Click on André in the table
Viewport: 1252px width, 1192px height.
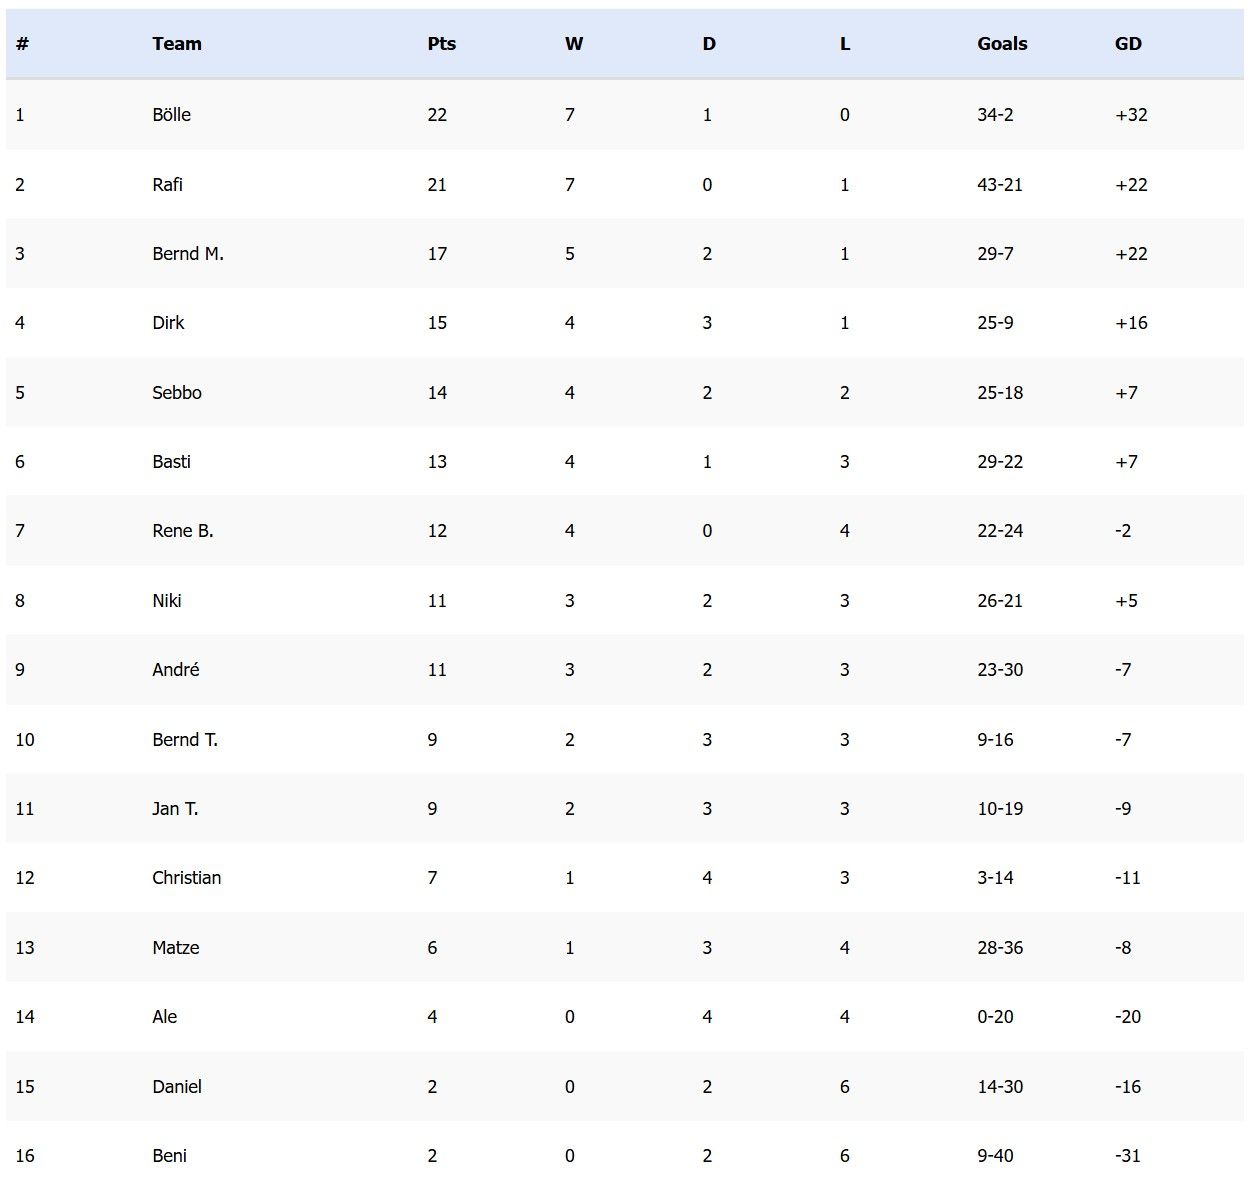pos(176,670)
